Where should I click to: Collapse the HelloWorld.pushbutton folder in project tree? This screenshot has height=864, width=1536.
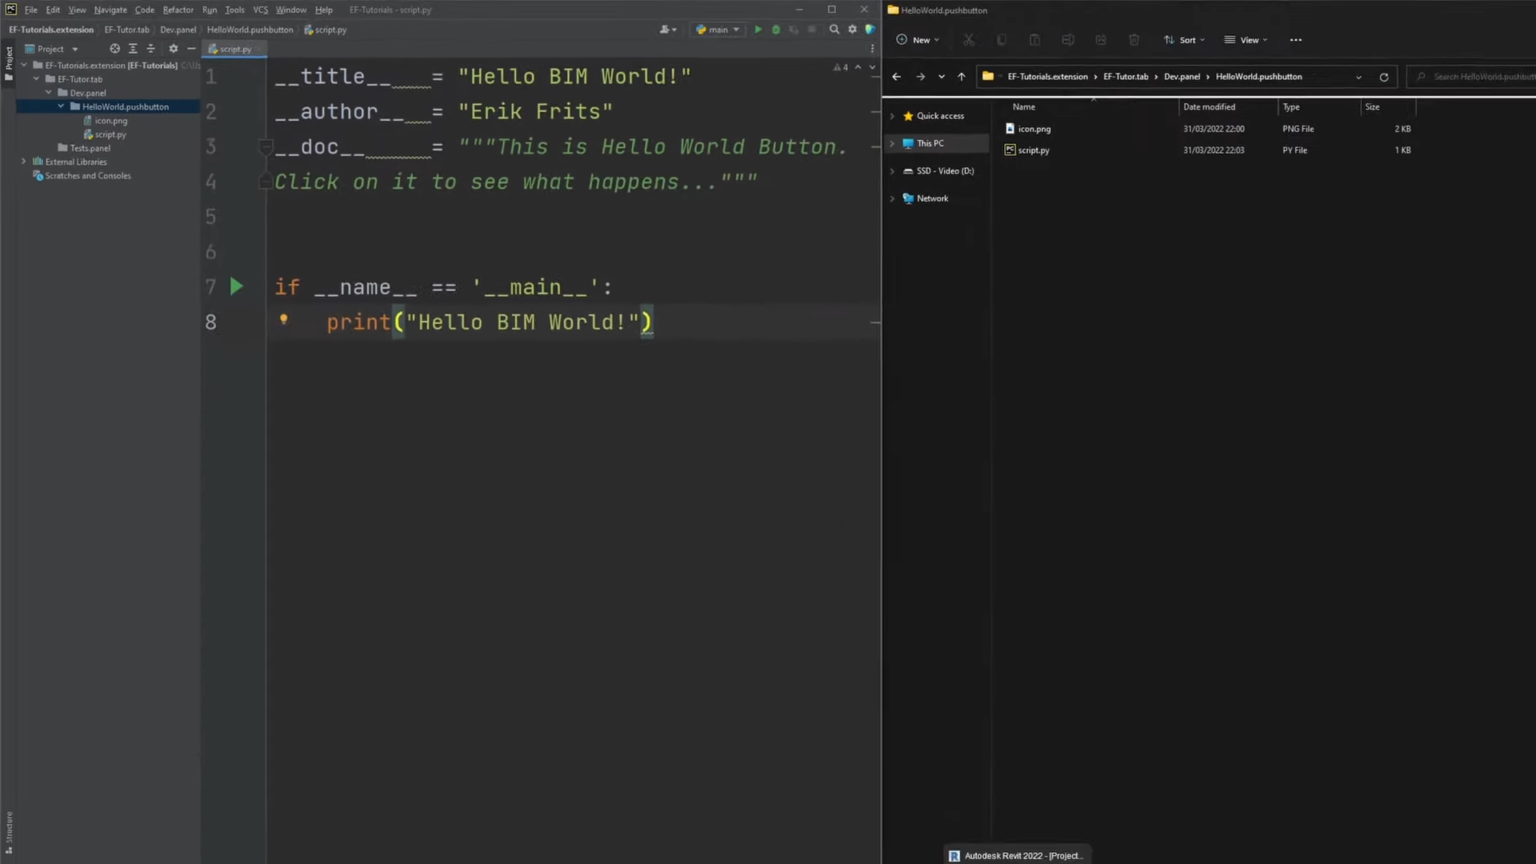click(61, 106)
